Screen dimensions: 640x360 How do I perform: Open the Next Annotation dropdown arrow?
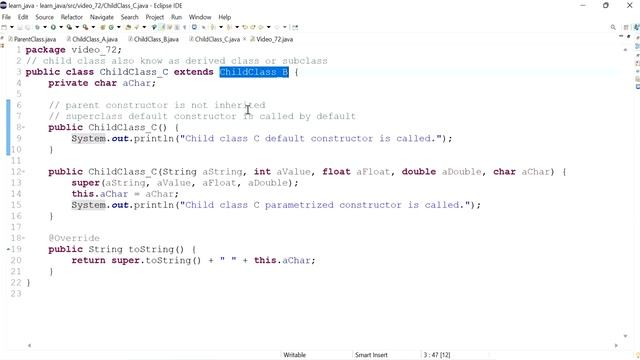point(221,27)
